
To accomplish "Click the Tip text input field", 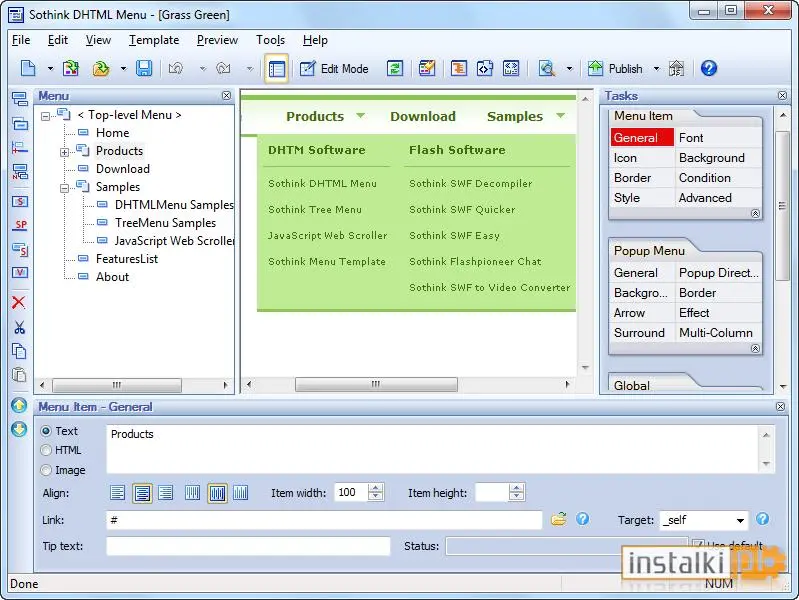I will coord(248,546).
